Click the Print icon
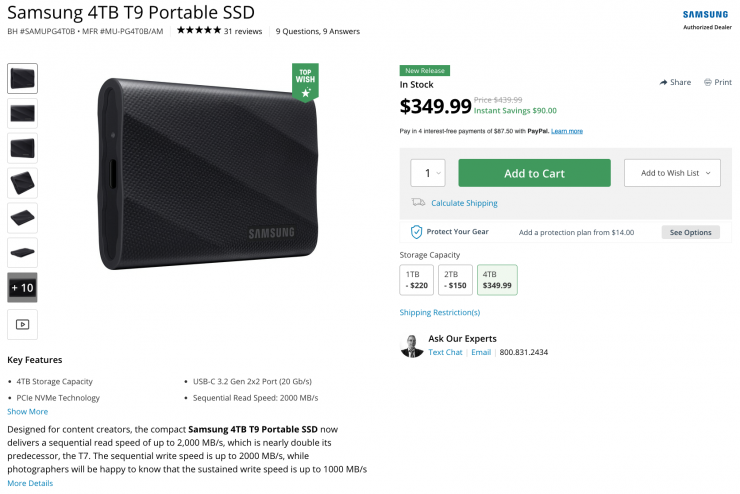 [x=707, y=82]
